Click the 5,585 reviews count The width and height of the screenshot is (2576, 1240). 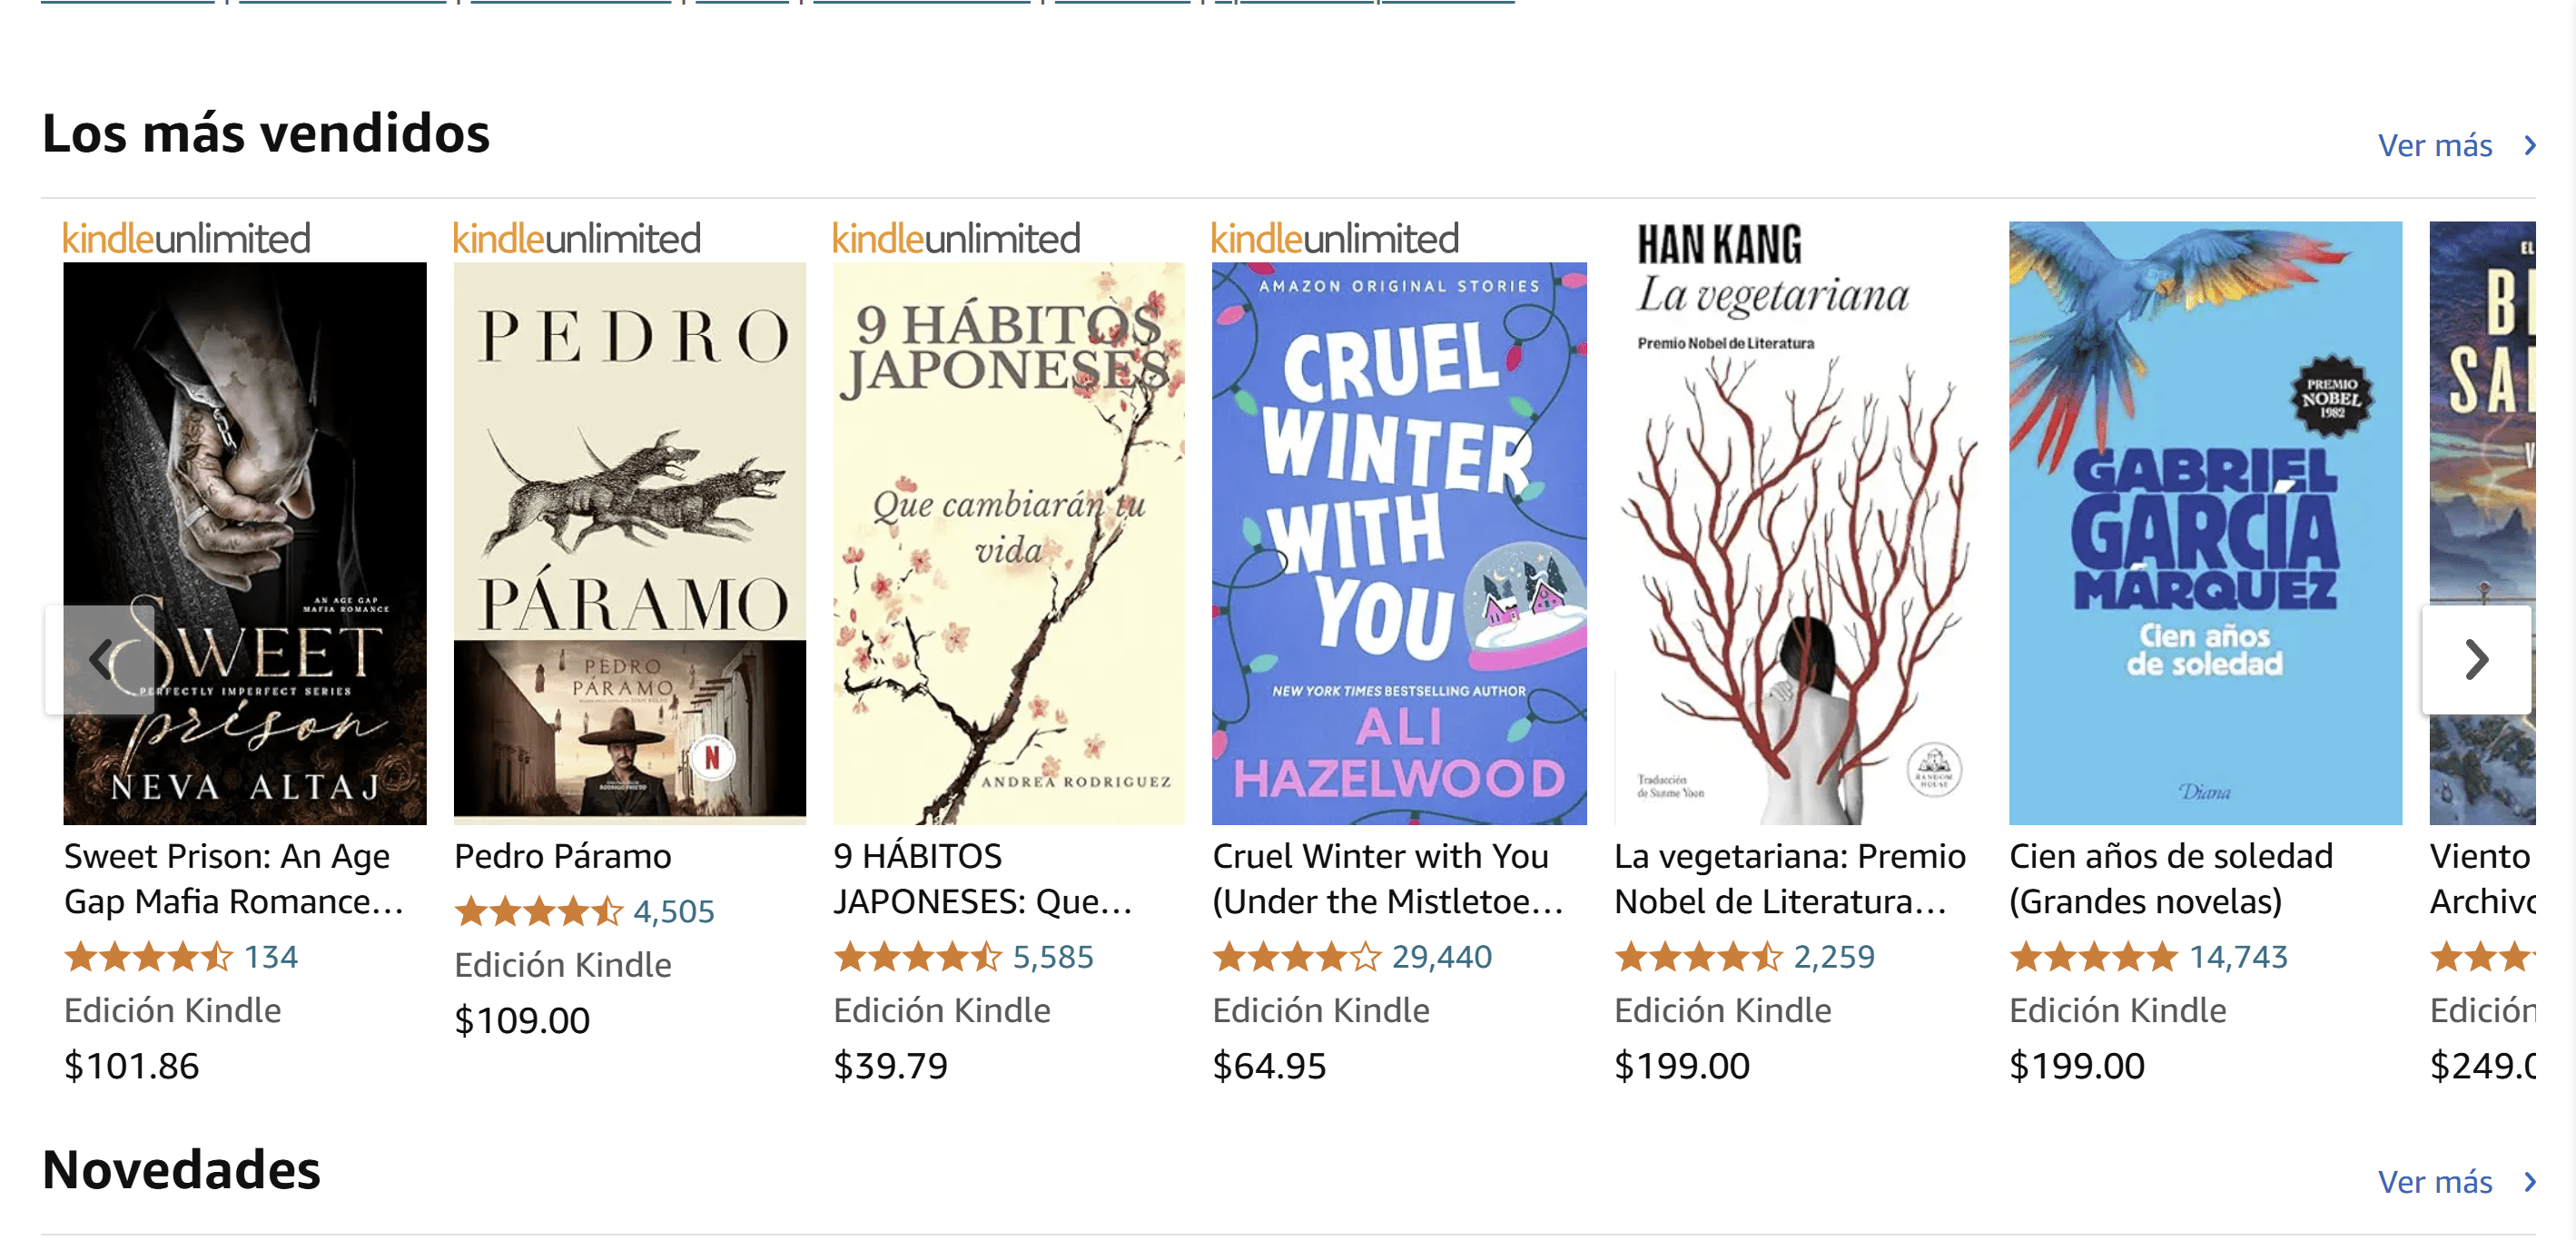coord(1053,957)
